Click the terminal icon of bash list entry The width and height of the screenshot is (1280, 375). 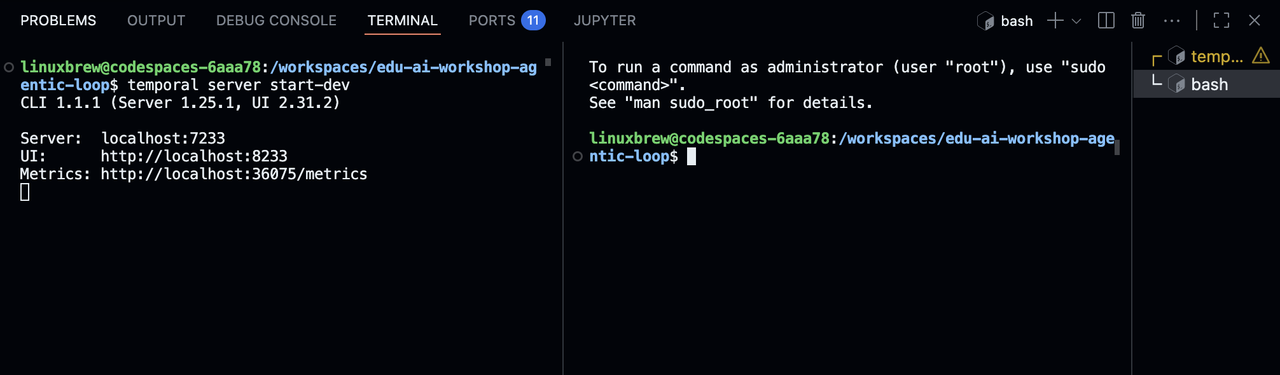pos(1177,84)
